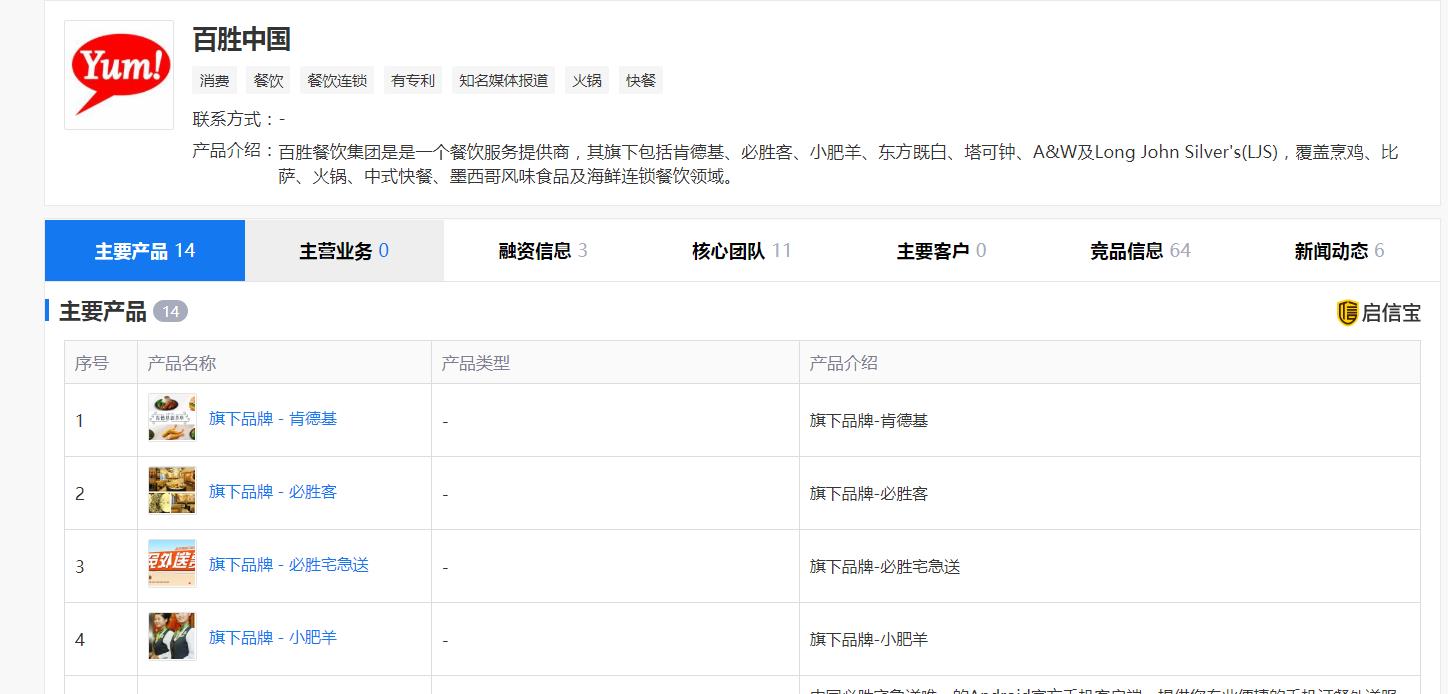Click the 联系方式 label

(x=233, y=119)
